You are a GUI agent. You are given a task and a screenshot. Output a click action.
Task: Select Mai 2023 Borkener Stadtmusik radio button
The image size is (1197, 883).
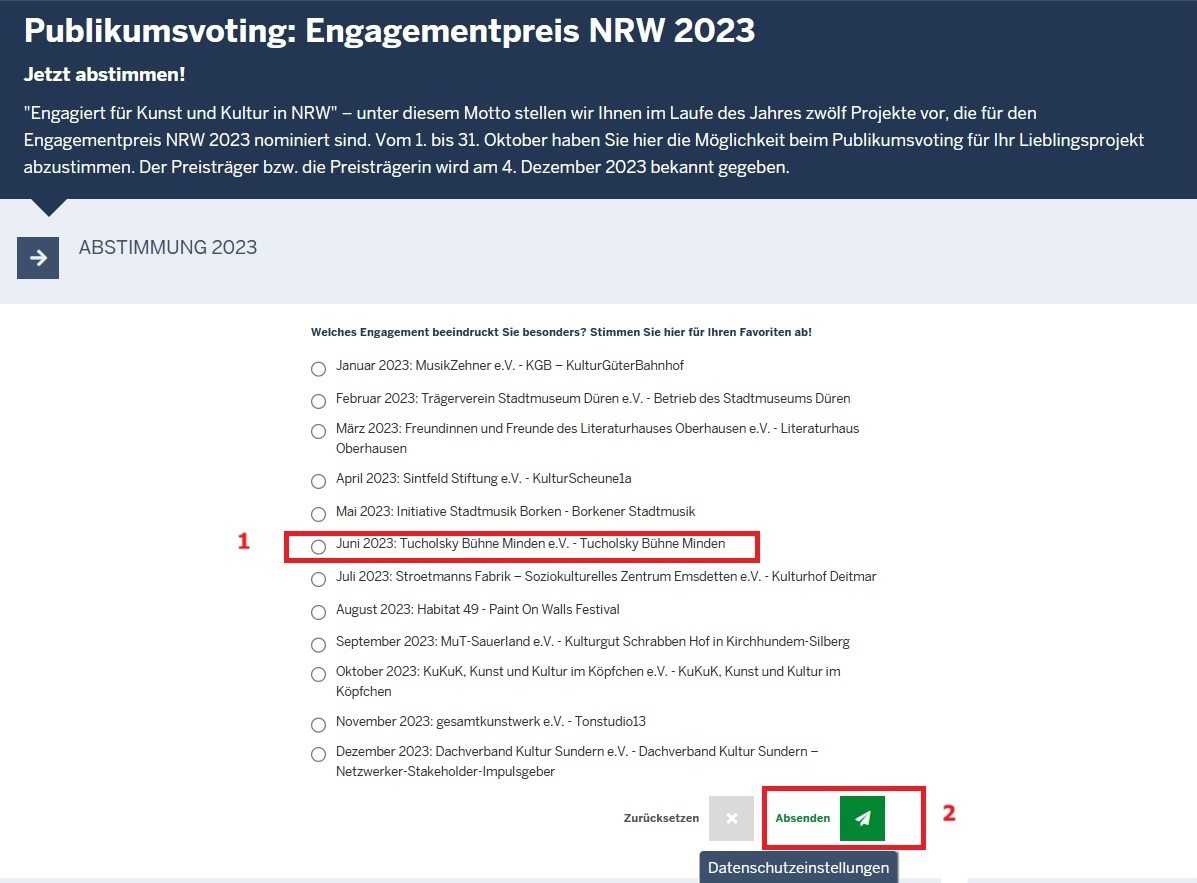click(318, 514)
